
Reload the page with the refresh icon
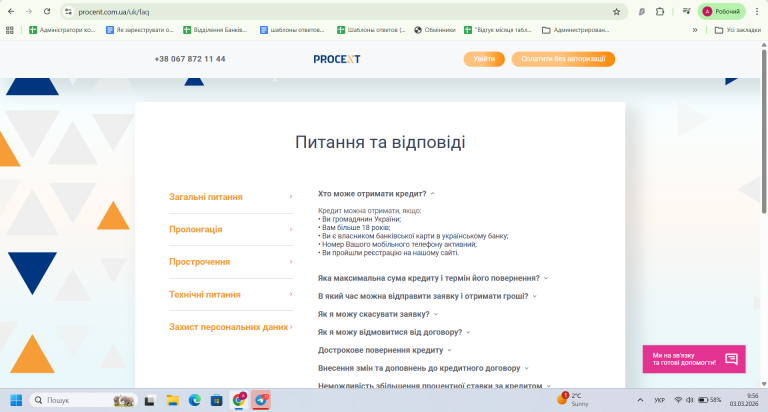pyautogui.click(x=47, y=12)
